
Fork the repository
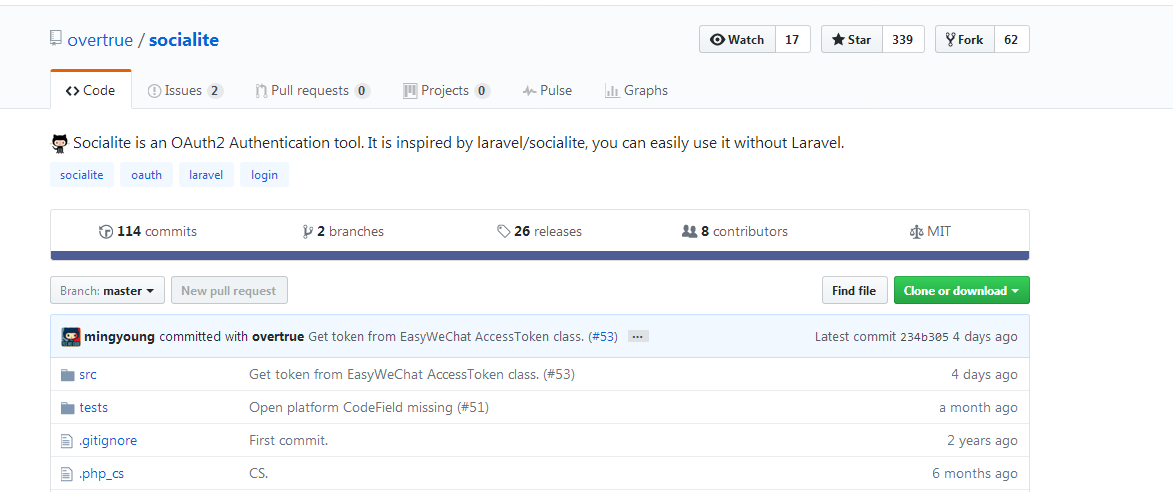(965, 40)
